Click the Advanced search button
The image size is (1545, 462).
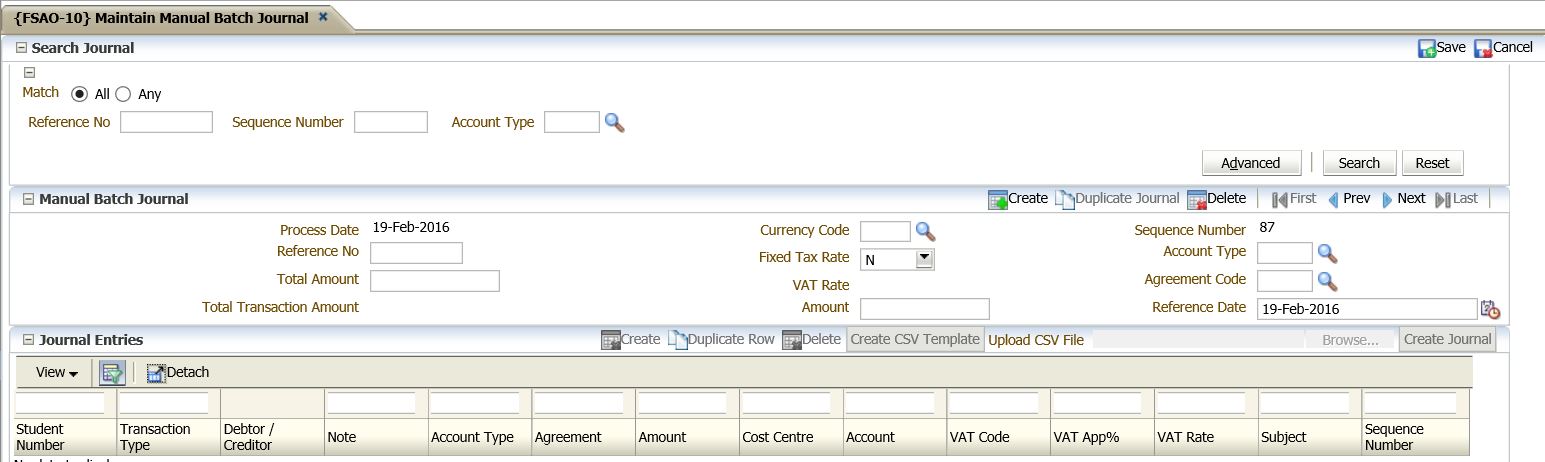(x=1250, y=163)
